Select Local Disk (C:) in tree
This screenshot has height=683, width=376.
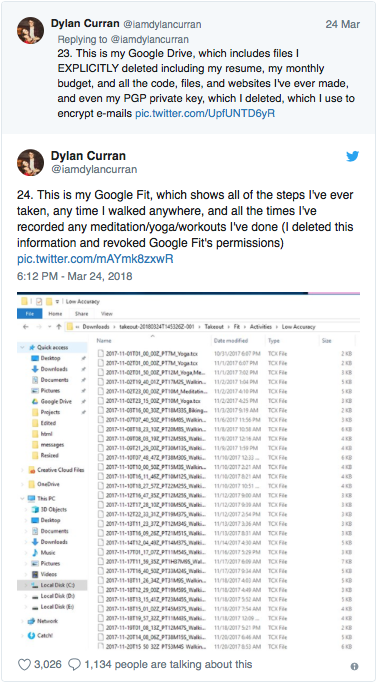click(x=52, y=585)
